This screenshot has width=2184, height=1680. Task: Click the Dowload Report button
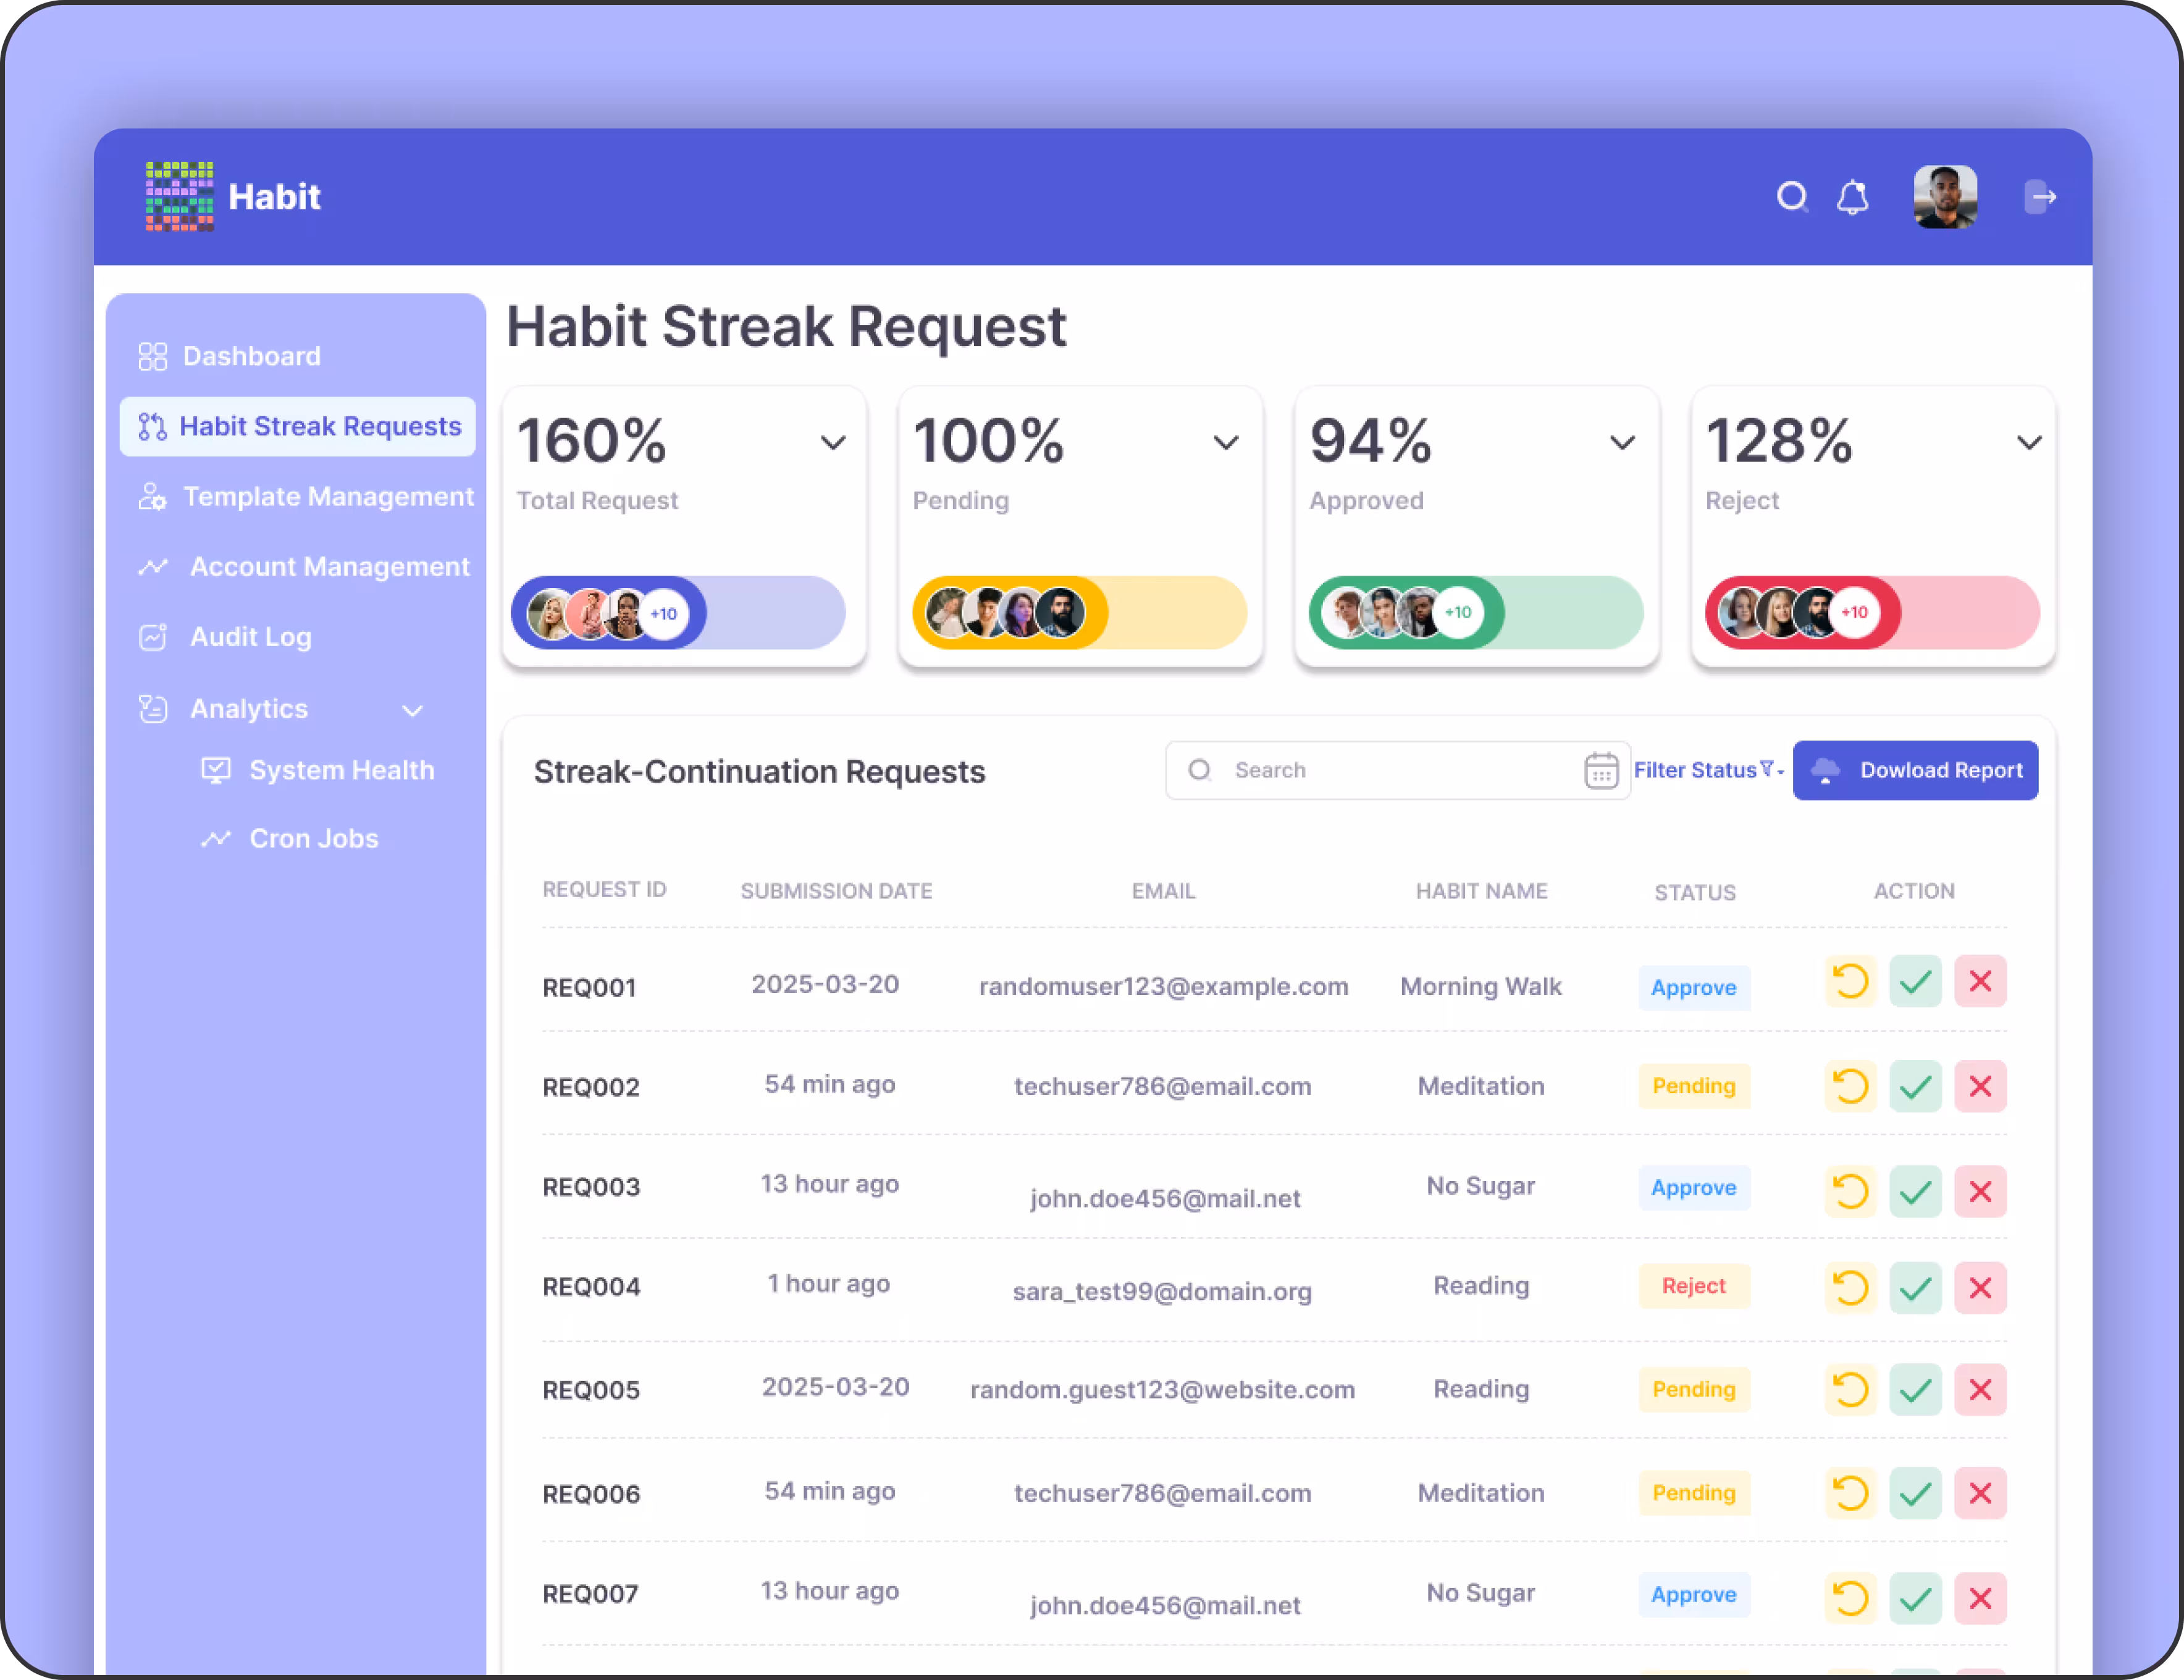click(x=1915, y=770)
